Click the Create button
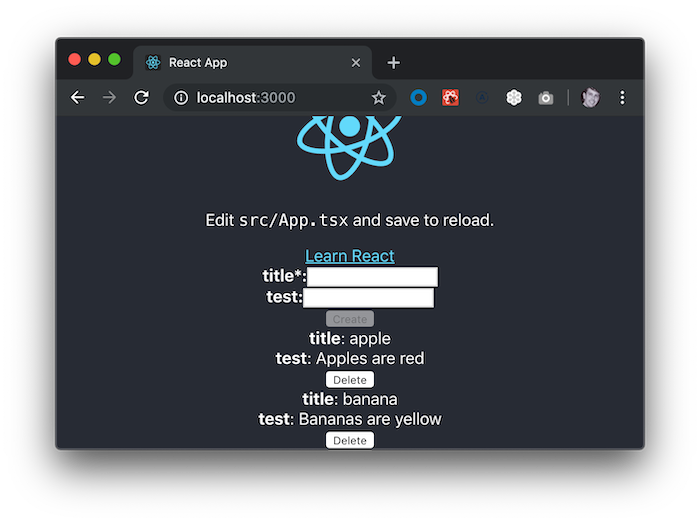Screen dimensions: 700x523 tap(350, 319)
